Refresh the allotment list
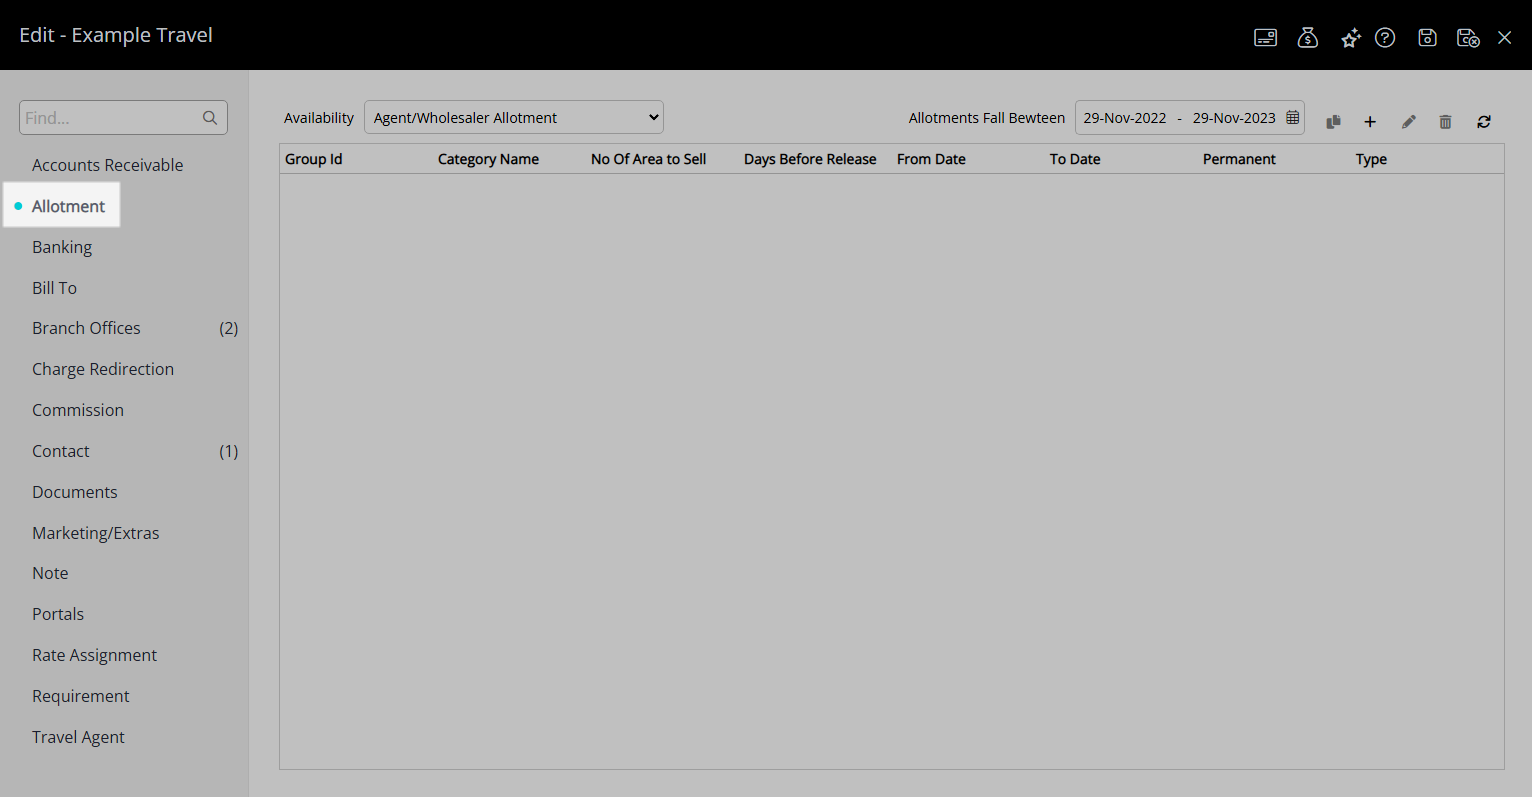Viewport: 1532px width, 797px height. tap(1484, 122)
